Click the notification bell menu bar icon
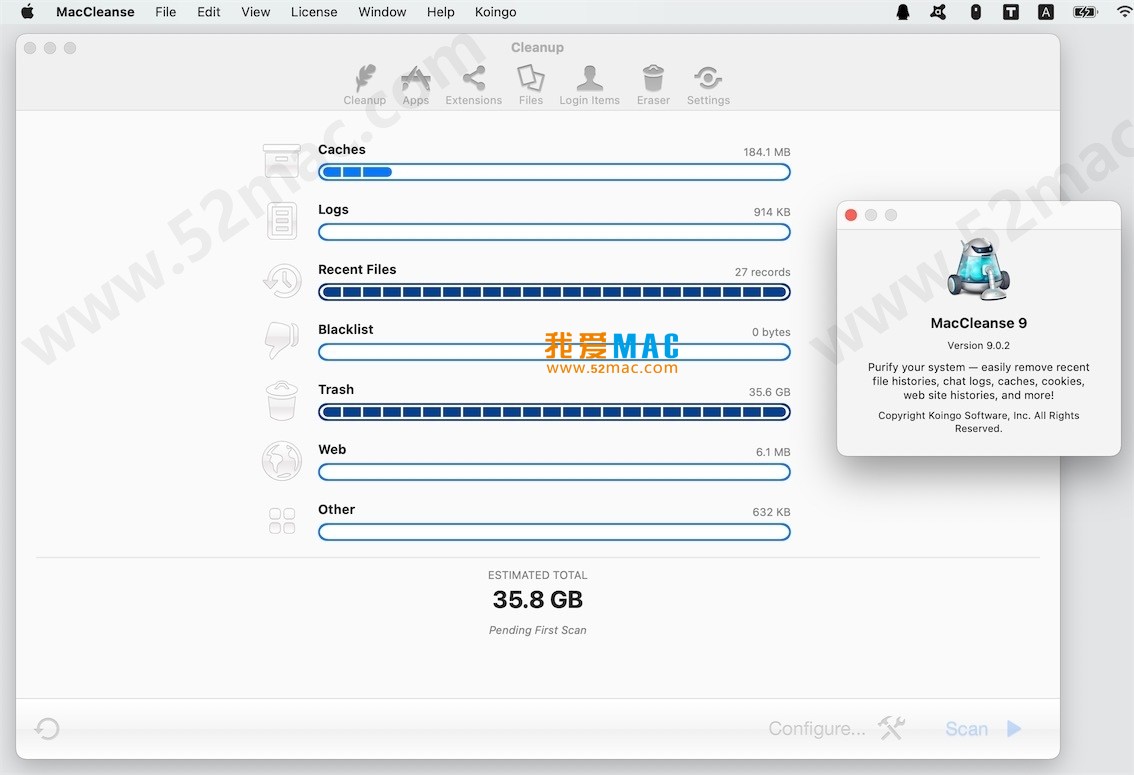 [x=903, y=12]
